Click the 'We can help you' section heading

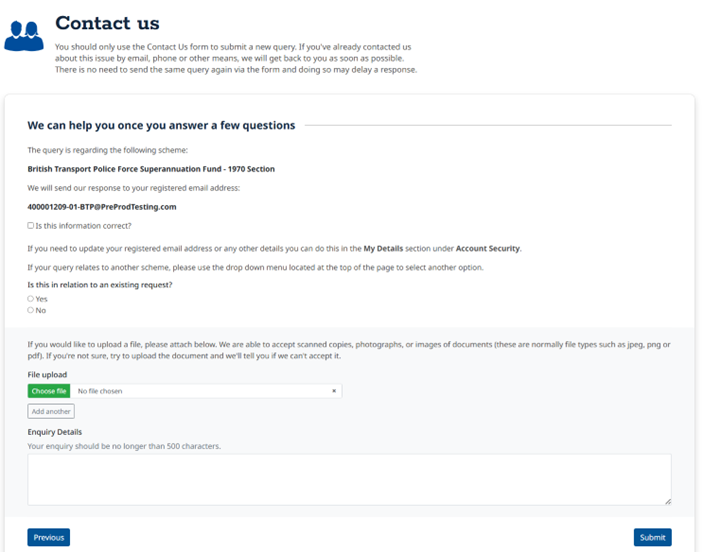tap(161, 126)
